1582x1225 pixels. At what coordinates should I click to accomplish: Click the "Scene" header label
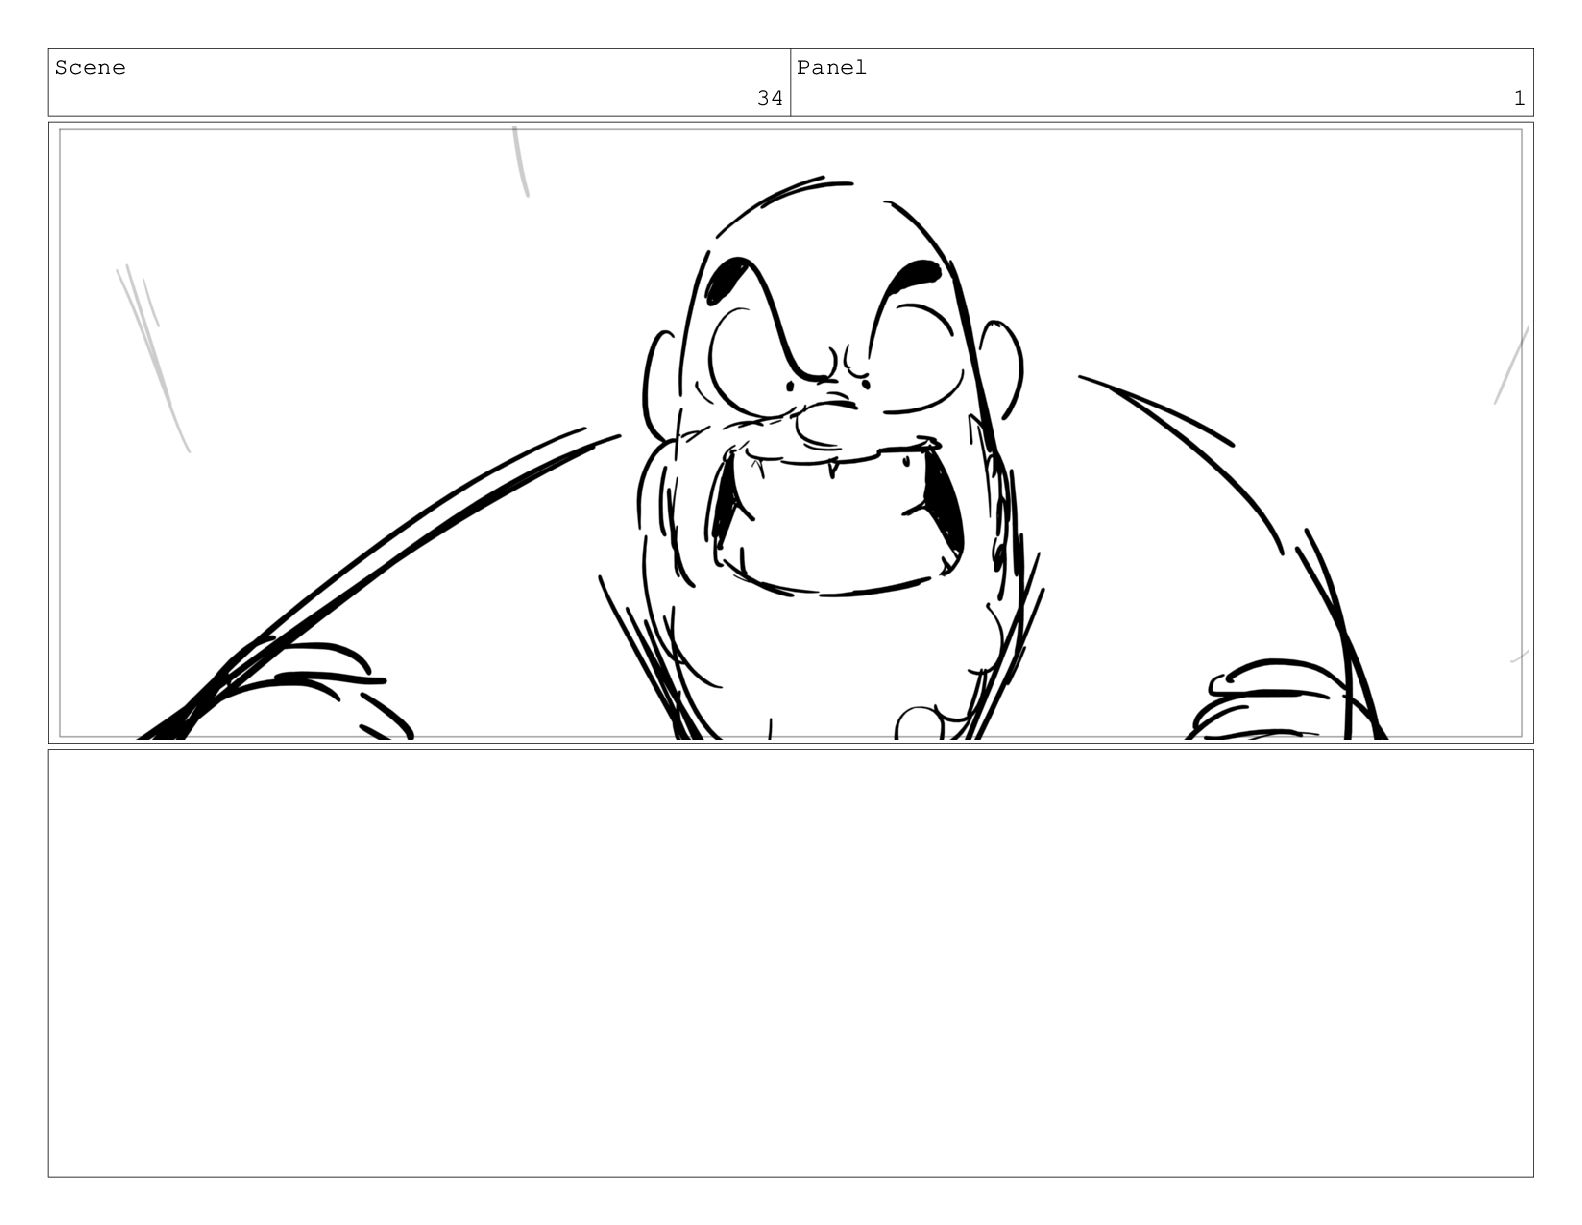(x=90, y=68)
